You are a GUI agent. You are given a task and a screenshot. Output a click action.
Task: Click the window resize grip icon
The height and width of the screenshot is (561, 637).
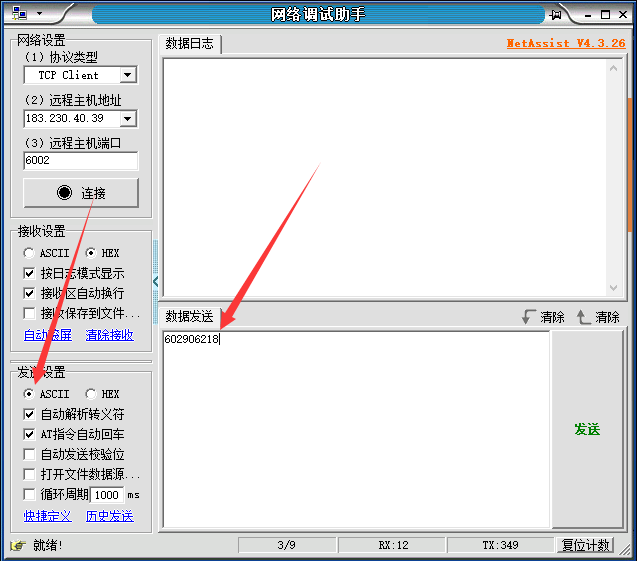pos(625,549)
